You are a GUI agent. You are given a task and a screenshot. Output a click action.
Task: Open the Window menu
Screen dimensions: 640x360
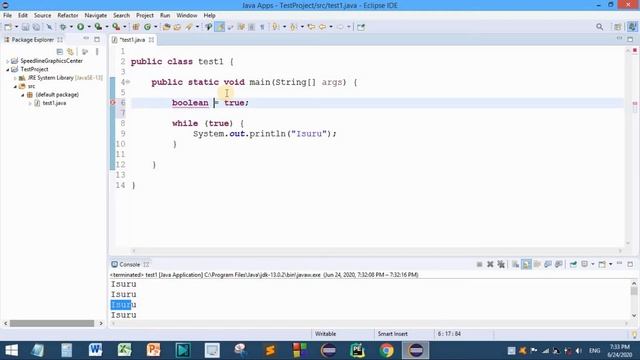[x=187, y=15]
